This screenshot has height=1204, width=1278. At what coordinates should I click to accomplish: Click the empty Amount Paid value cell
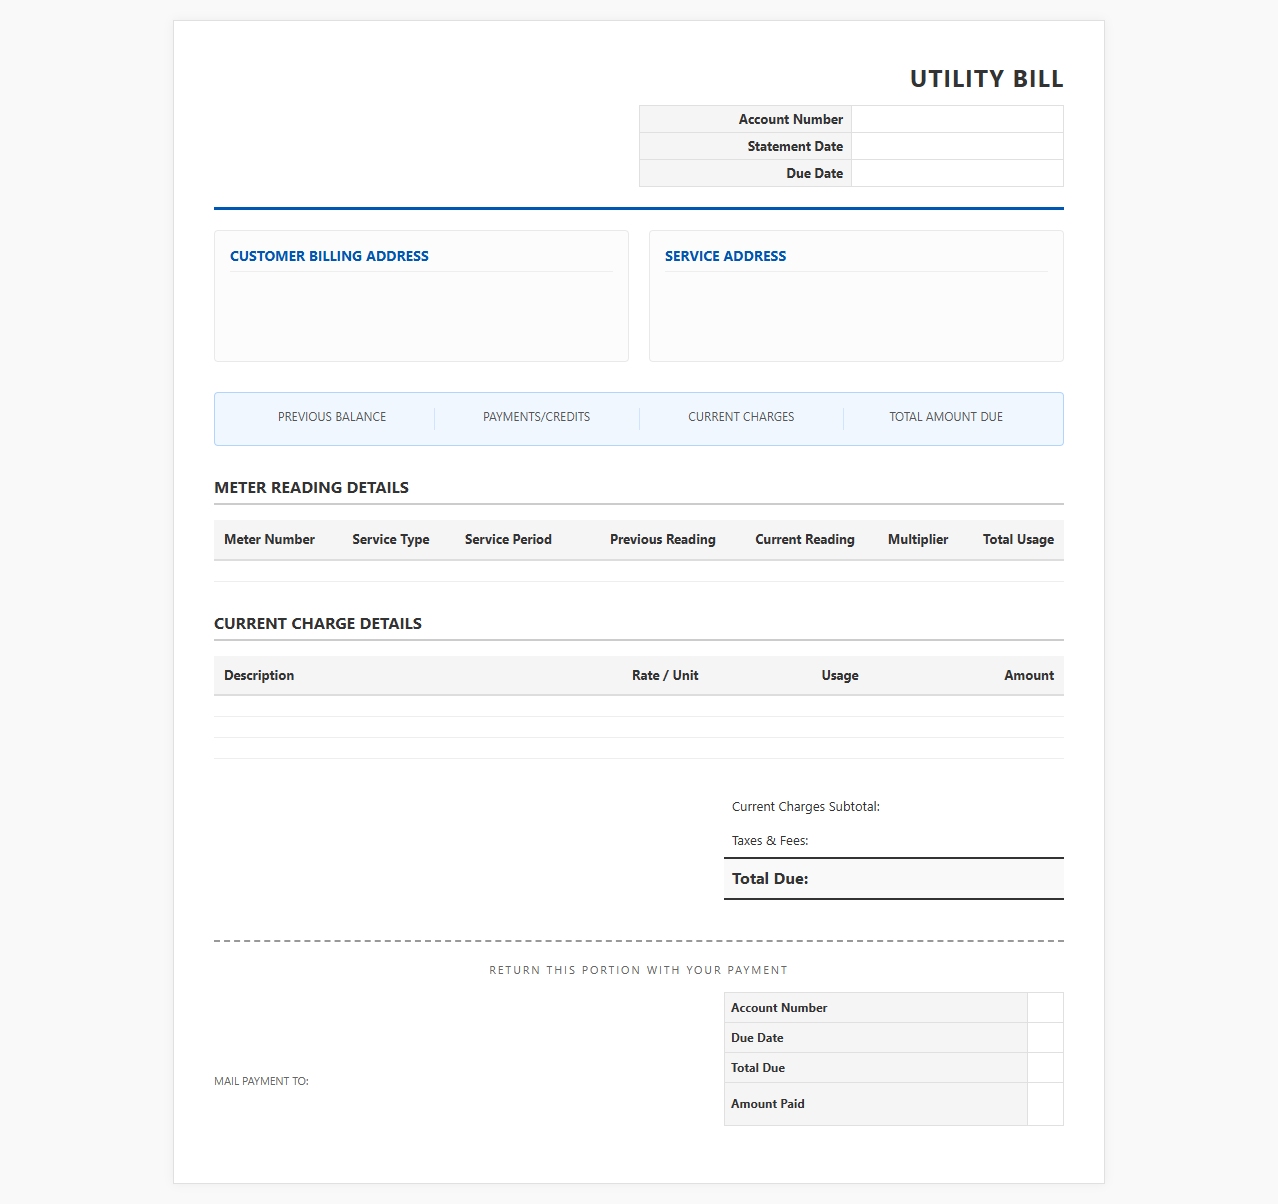(1045, 1104)
